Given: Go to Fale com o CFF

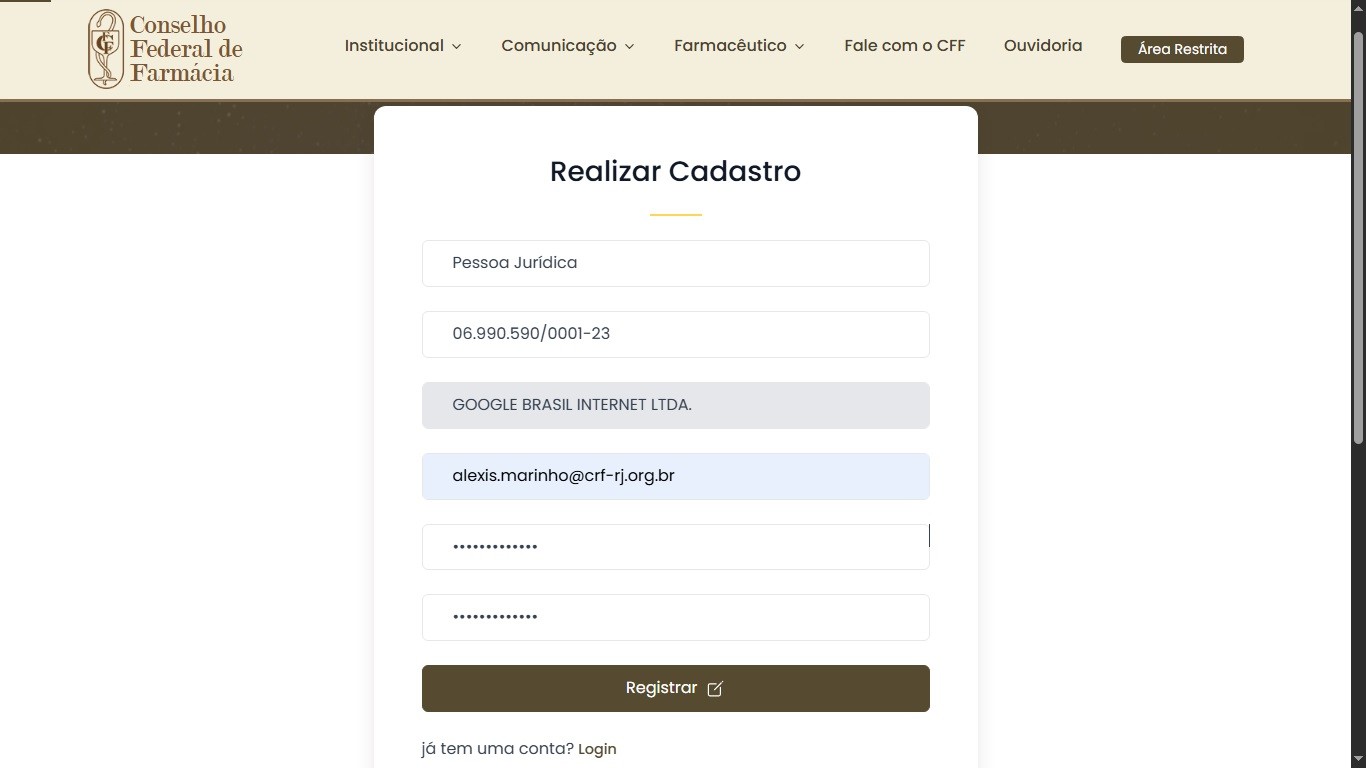Looking at the screenshot, I should click(904, 46).
